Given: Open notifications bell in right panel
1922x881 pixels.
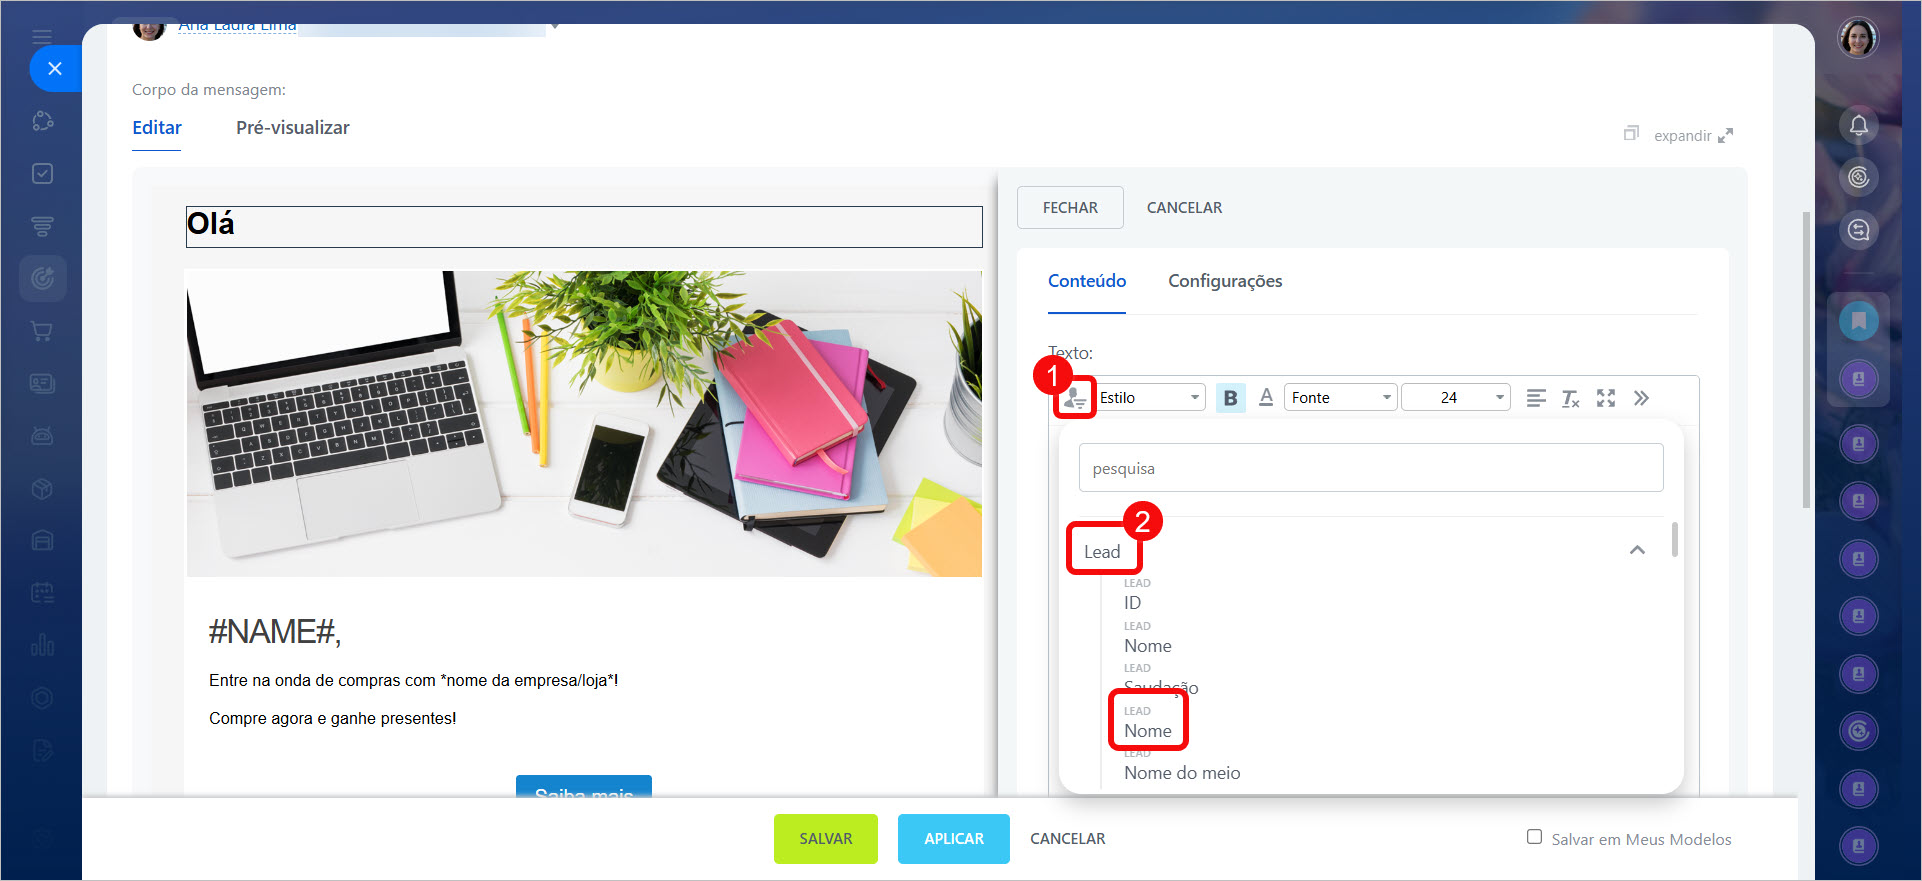Looking at the screenshot, I should [x=1858, y=125].
